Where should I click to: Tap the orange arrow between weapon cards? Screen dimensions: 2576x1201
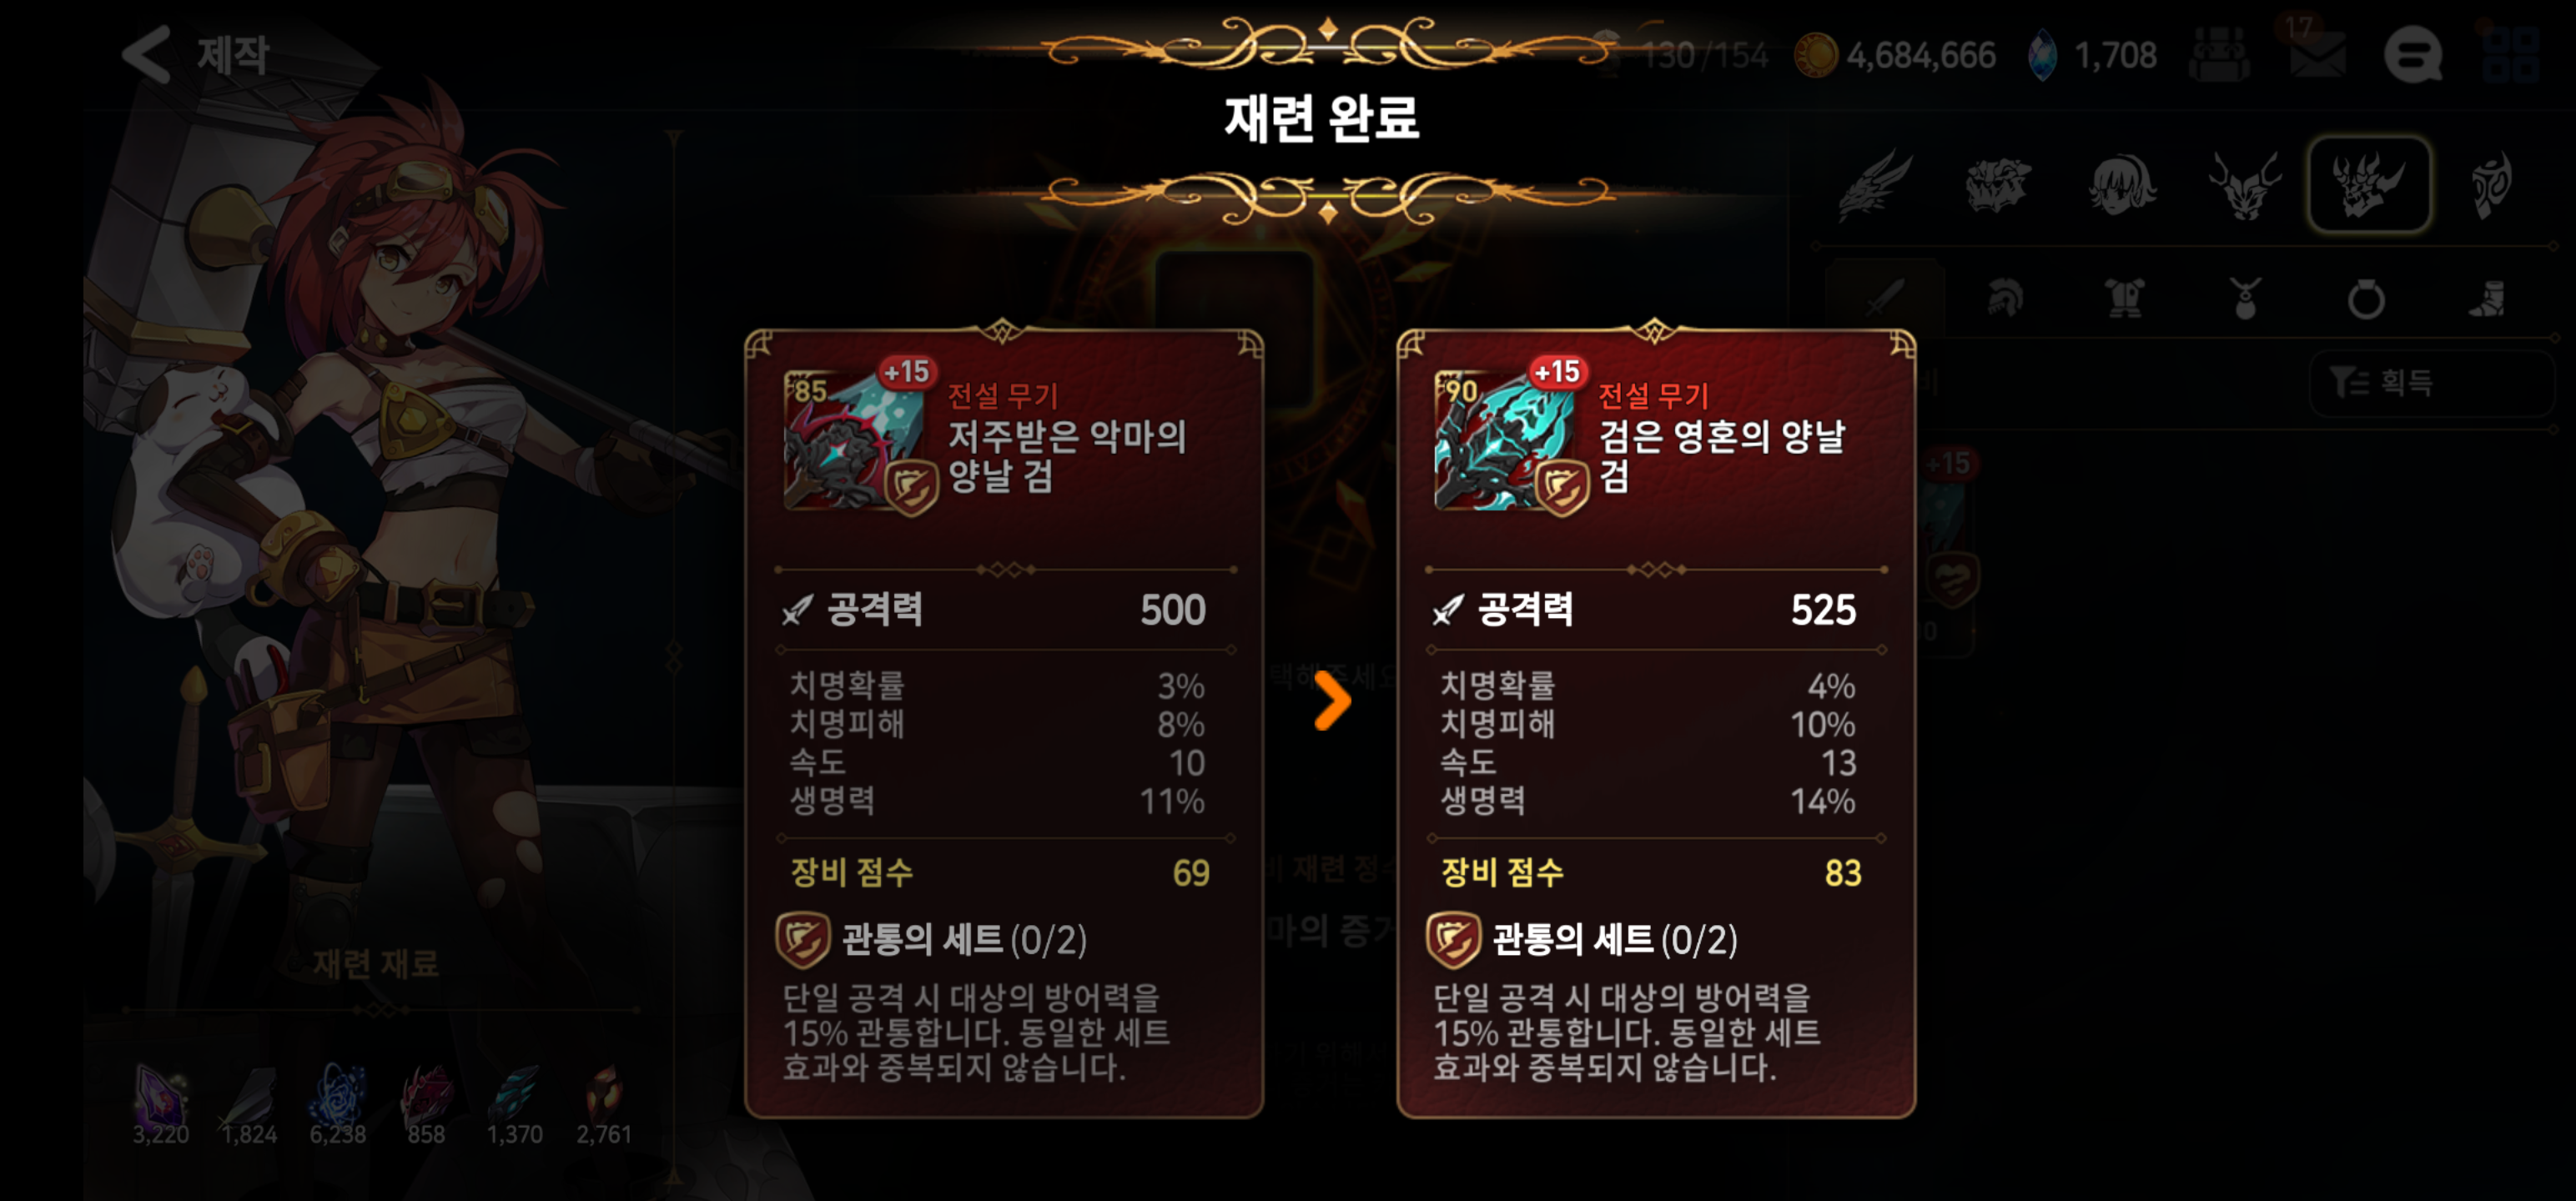(x=1332, y=700)
